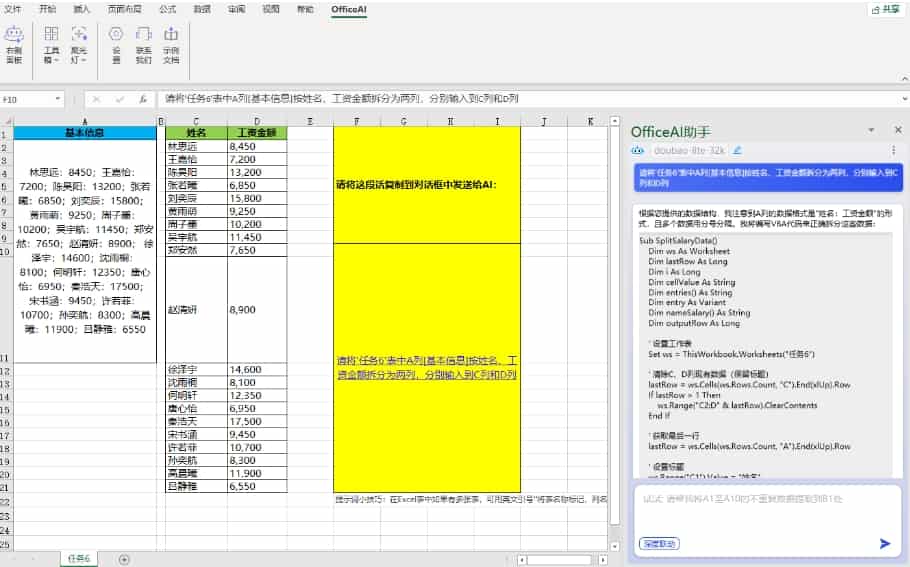
Task: Click the formula bar confirm checkmark
Action: click(x=120, y=99)
